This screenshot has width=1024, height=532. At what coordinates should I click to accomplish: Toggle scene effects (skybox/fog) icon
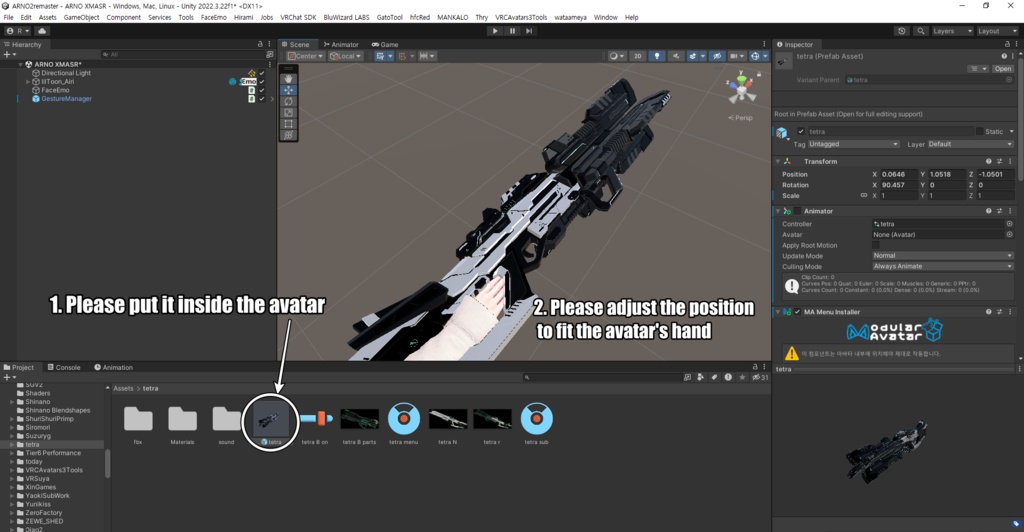(695, 56)
